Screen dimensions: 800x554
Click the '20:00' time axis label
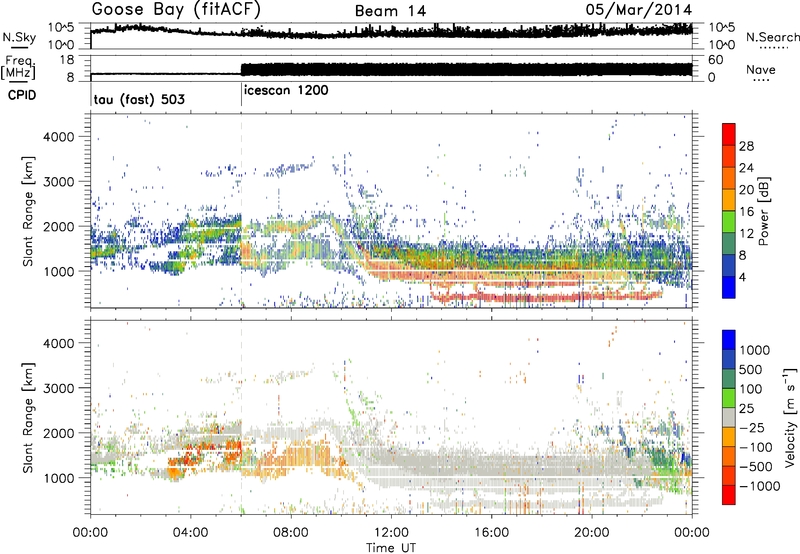pyautogui.click(x=591, y=533)
